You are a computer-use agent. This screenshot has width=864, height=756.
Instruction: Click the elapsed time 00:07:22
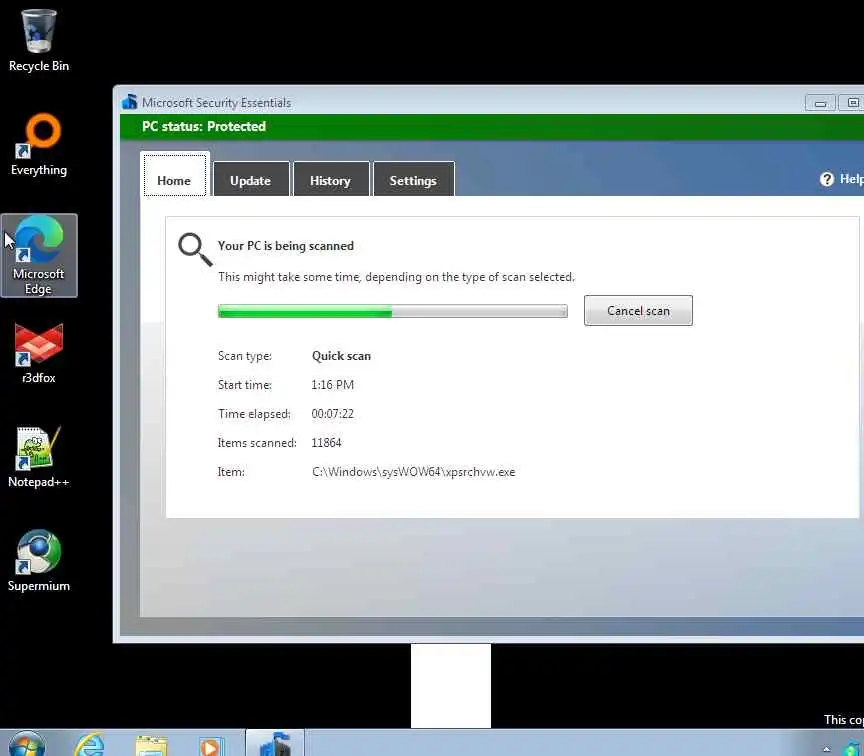[x=332, y=414]
